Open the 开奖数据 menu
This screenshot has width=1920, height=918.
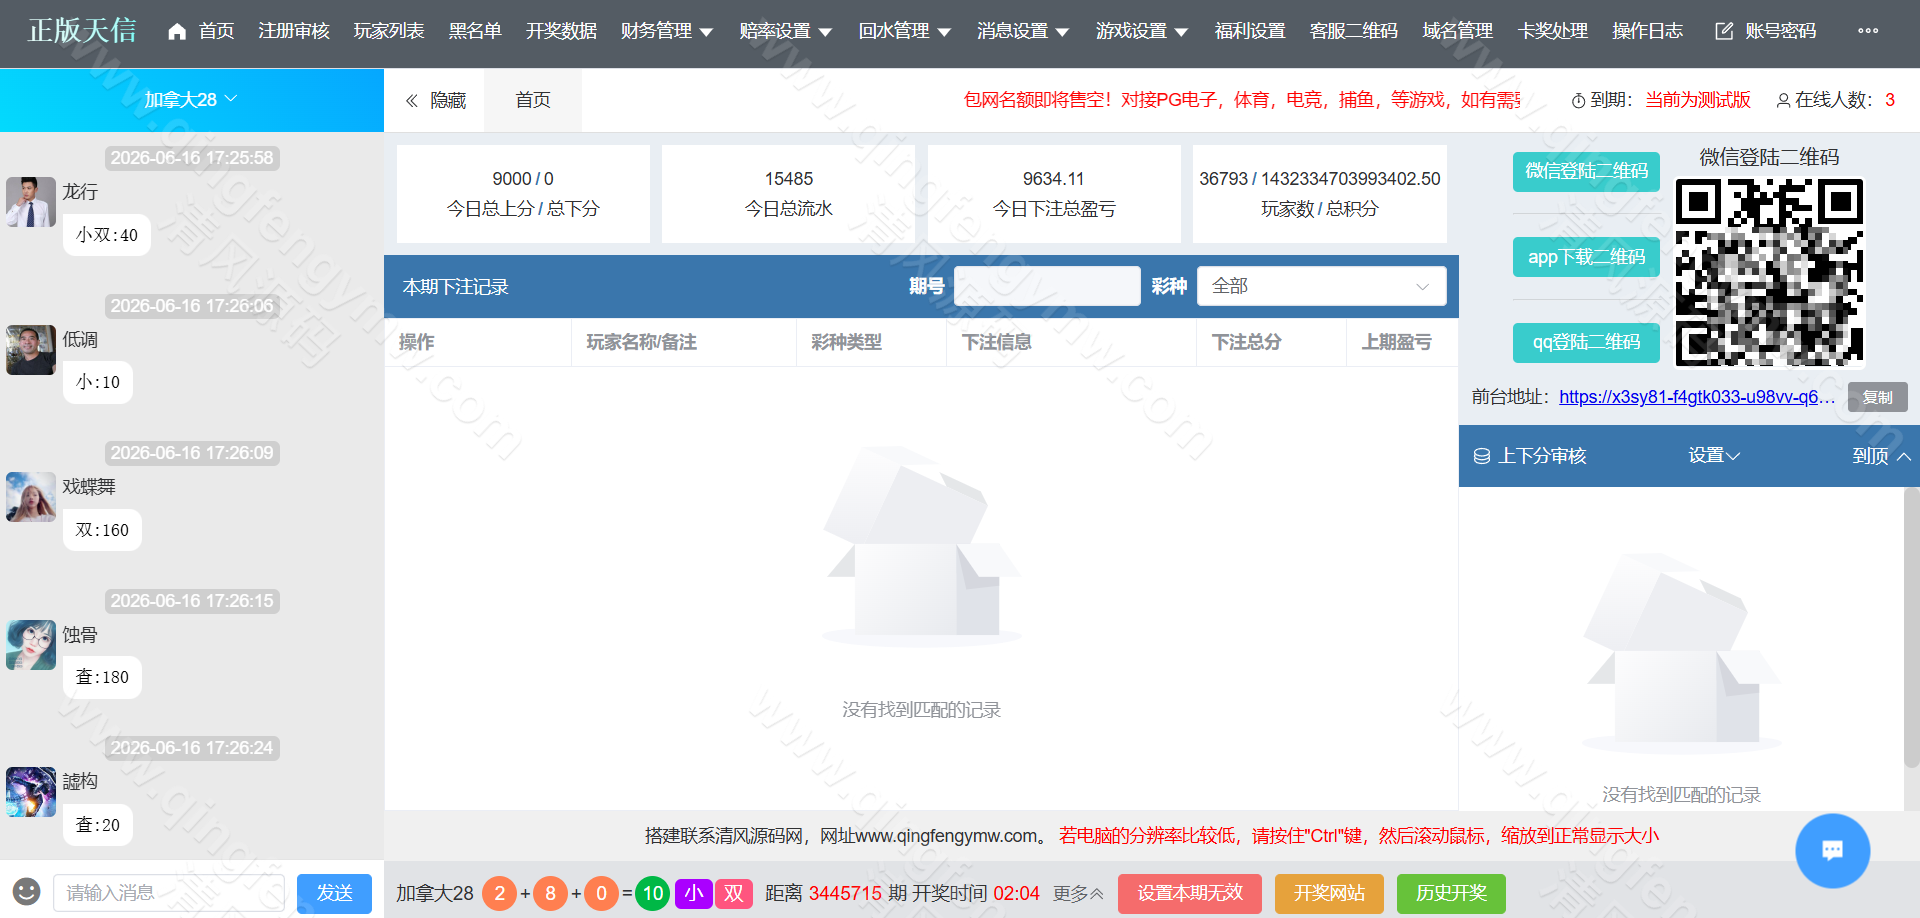[562, 31]
